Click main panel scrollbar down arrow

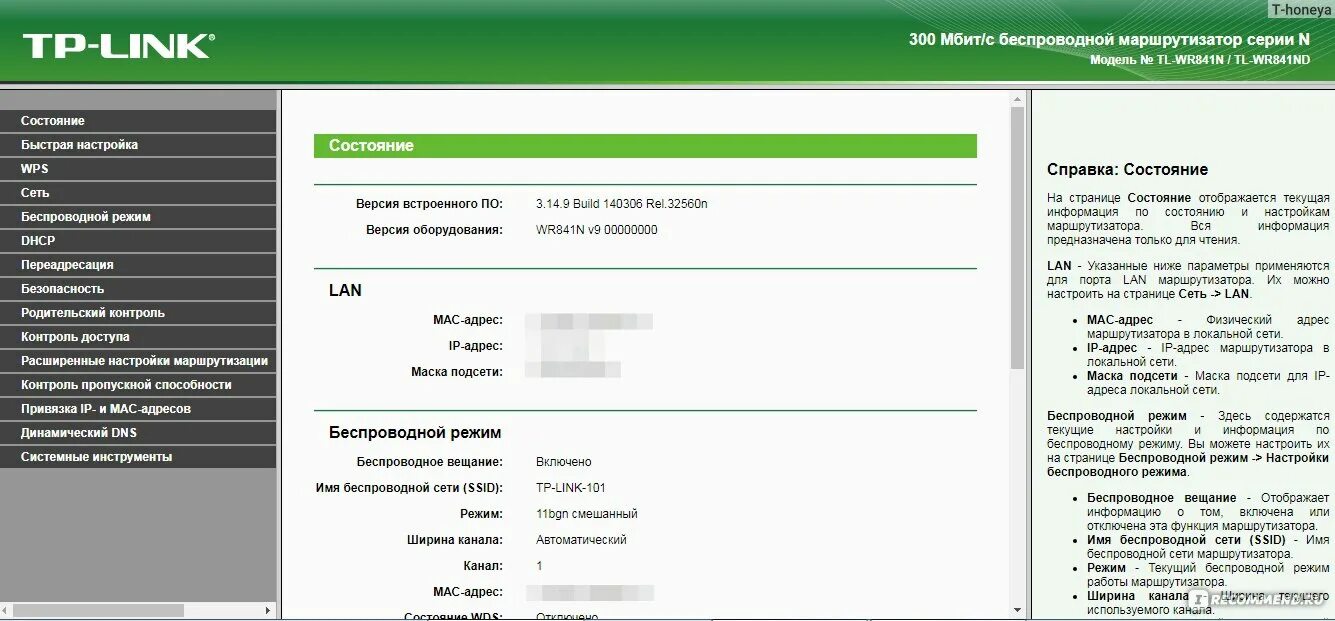1018,609
